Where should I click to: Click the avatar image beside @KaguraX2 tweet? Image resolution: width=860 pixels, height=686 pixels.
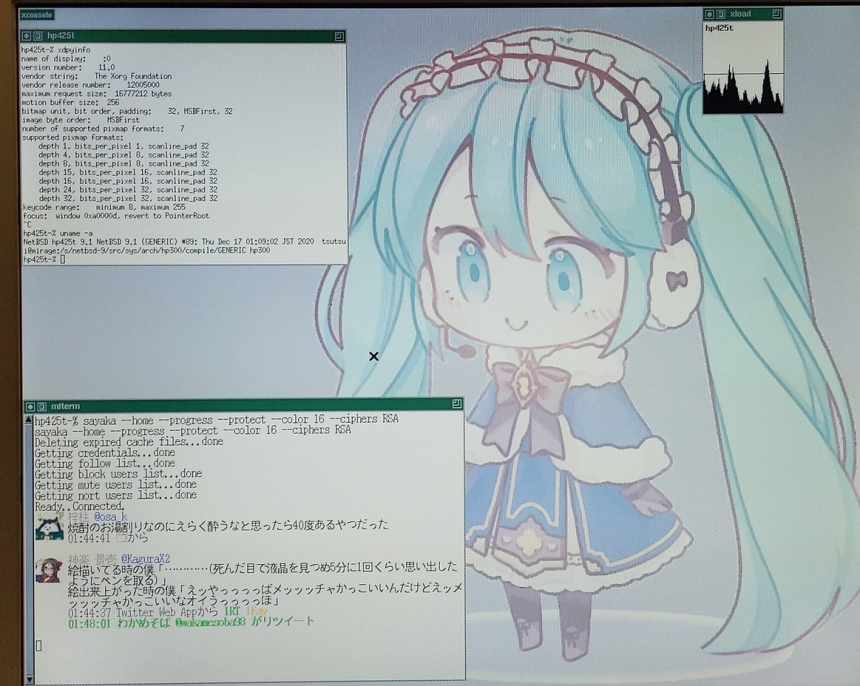coord(49,571)
